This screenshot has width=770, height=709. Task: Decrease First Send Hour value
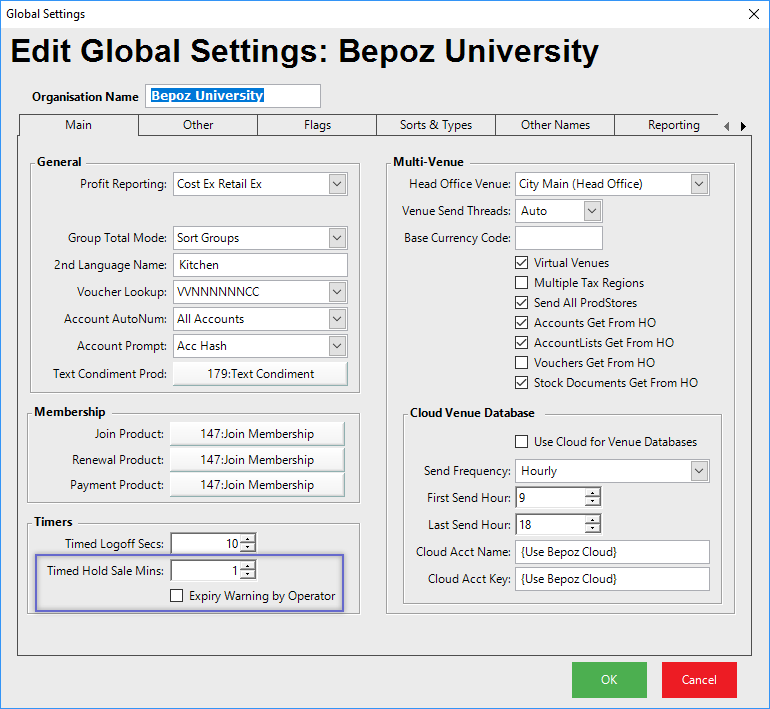pyautogui.click(x=593, y=501)
